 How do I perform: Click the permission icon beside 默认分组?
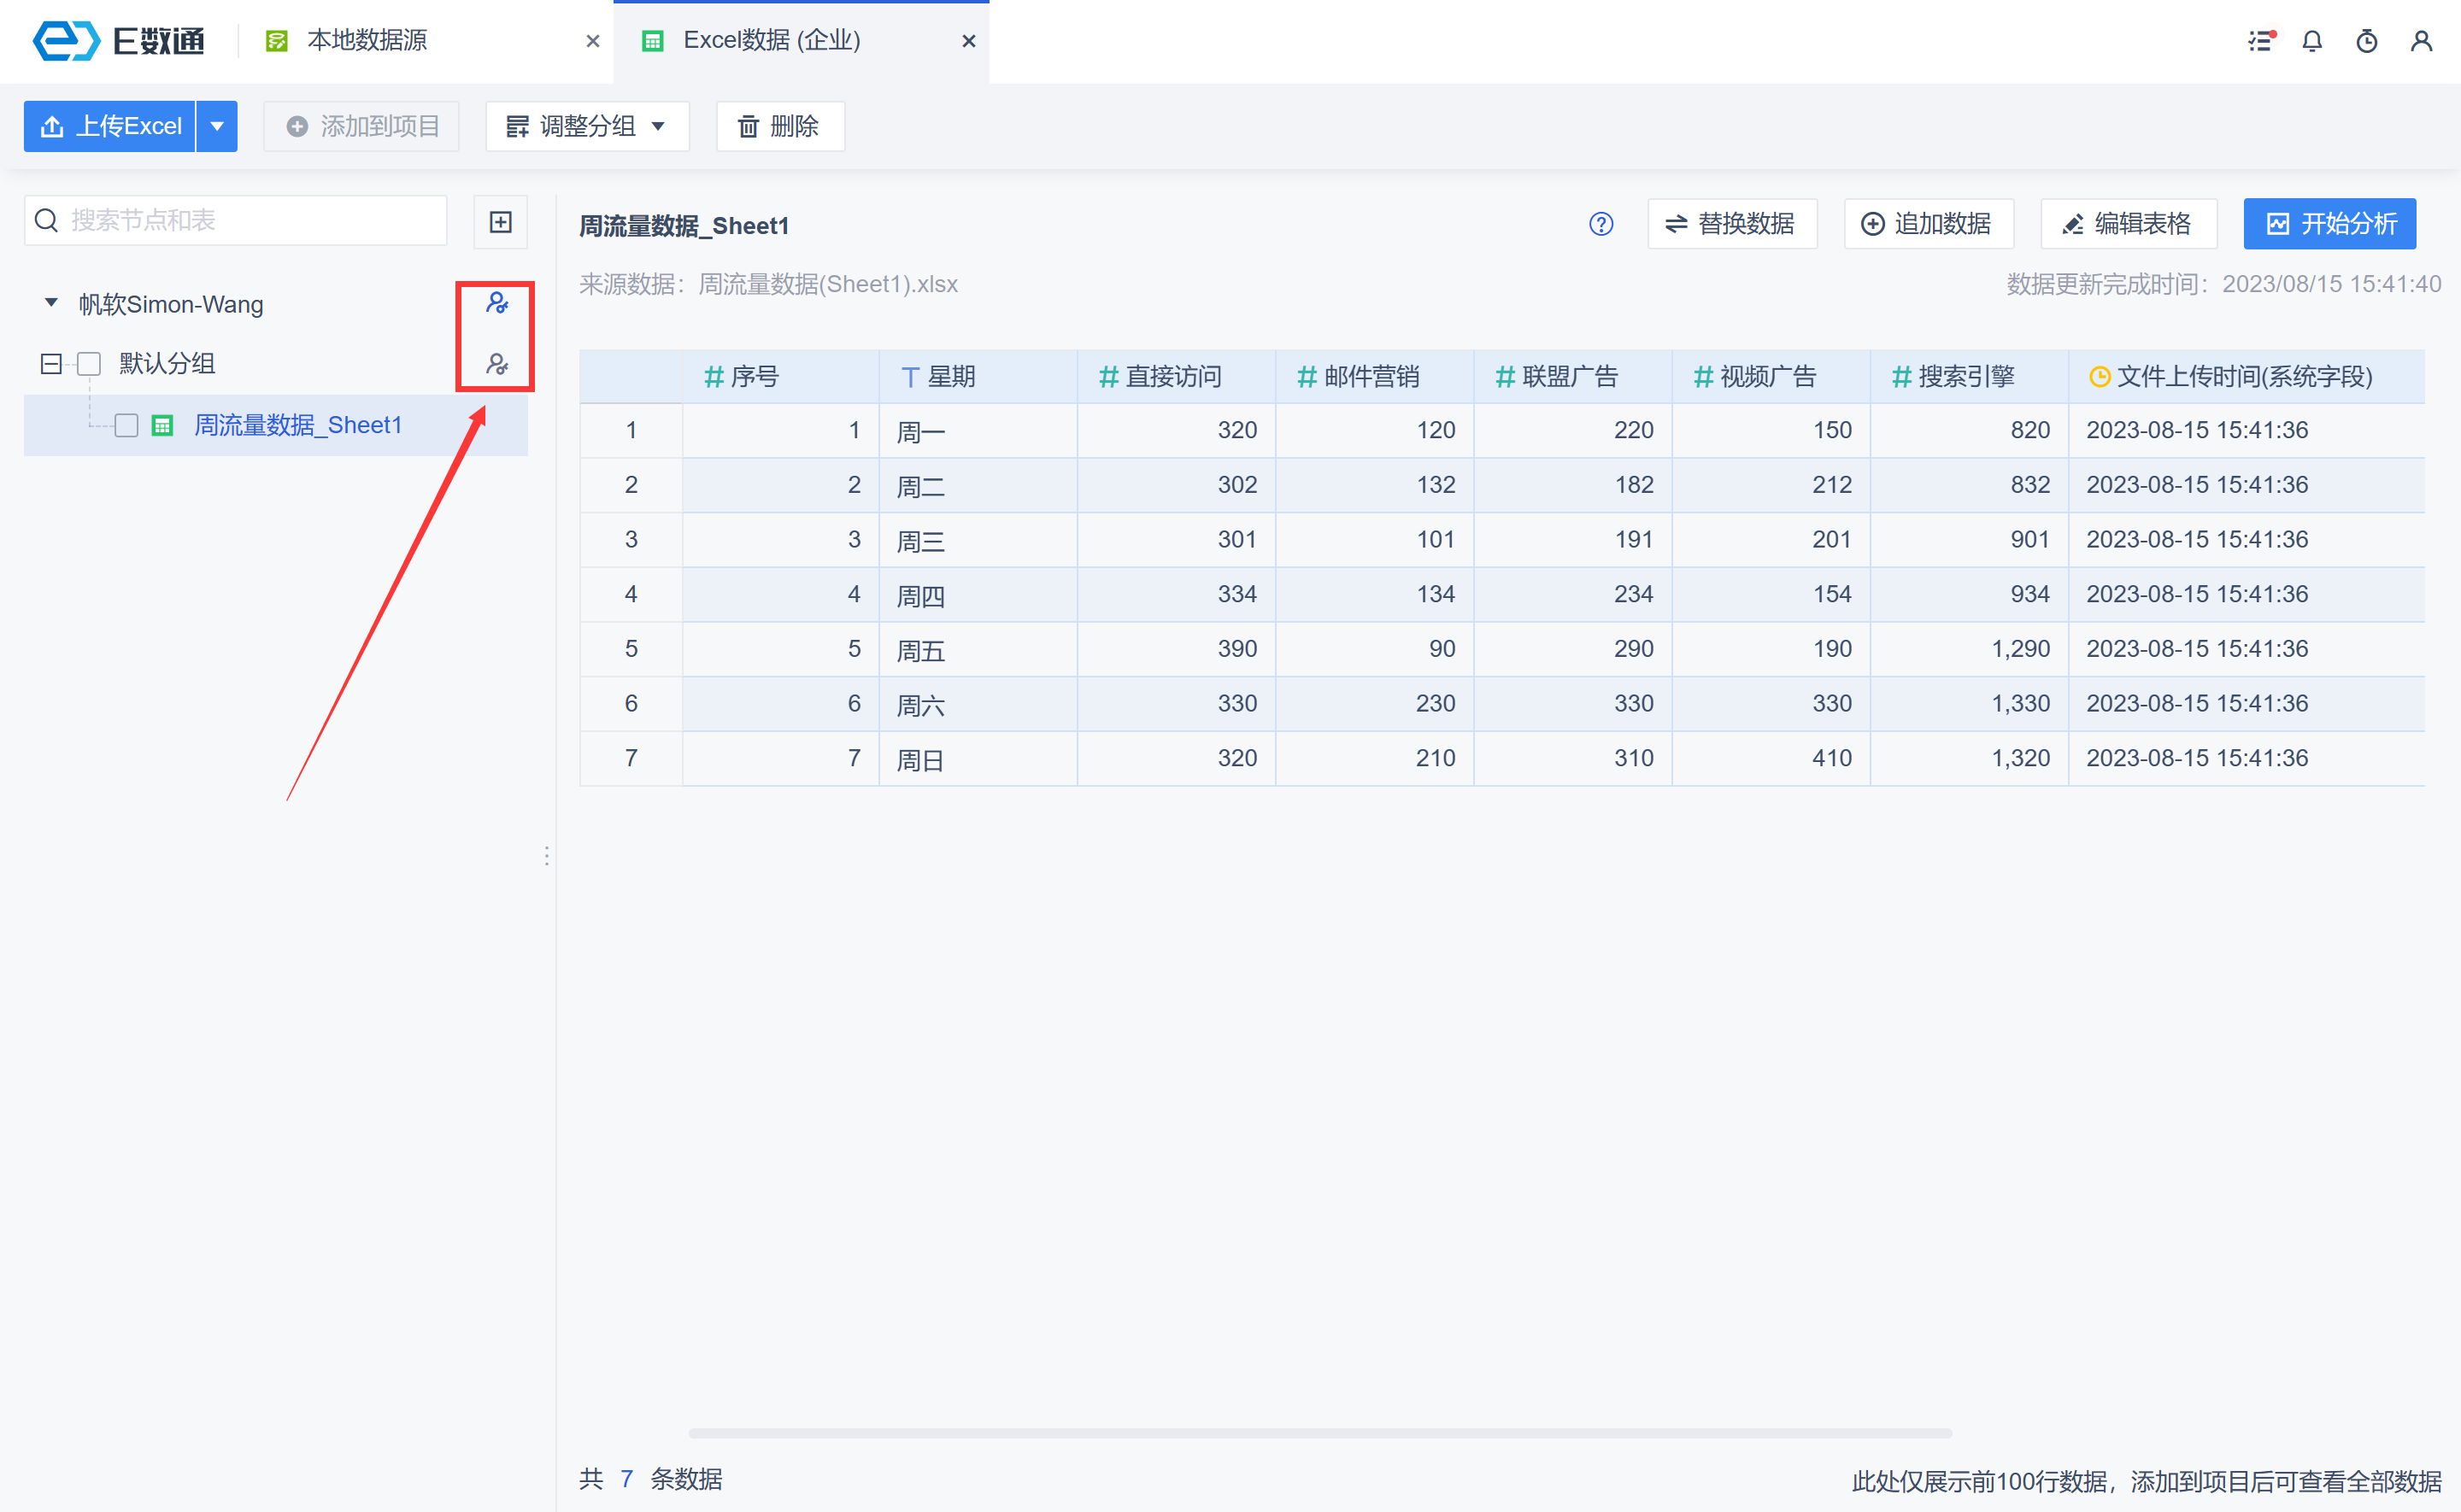click(x=496, y=364)
